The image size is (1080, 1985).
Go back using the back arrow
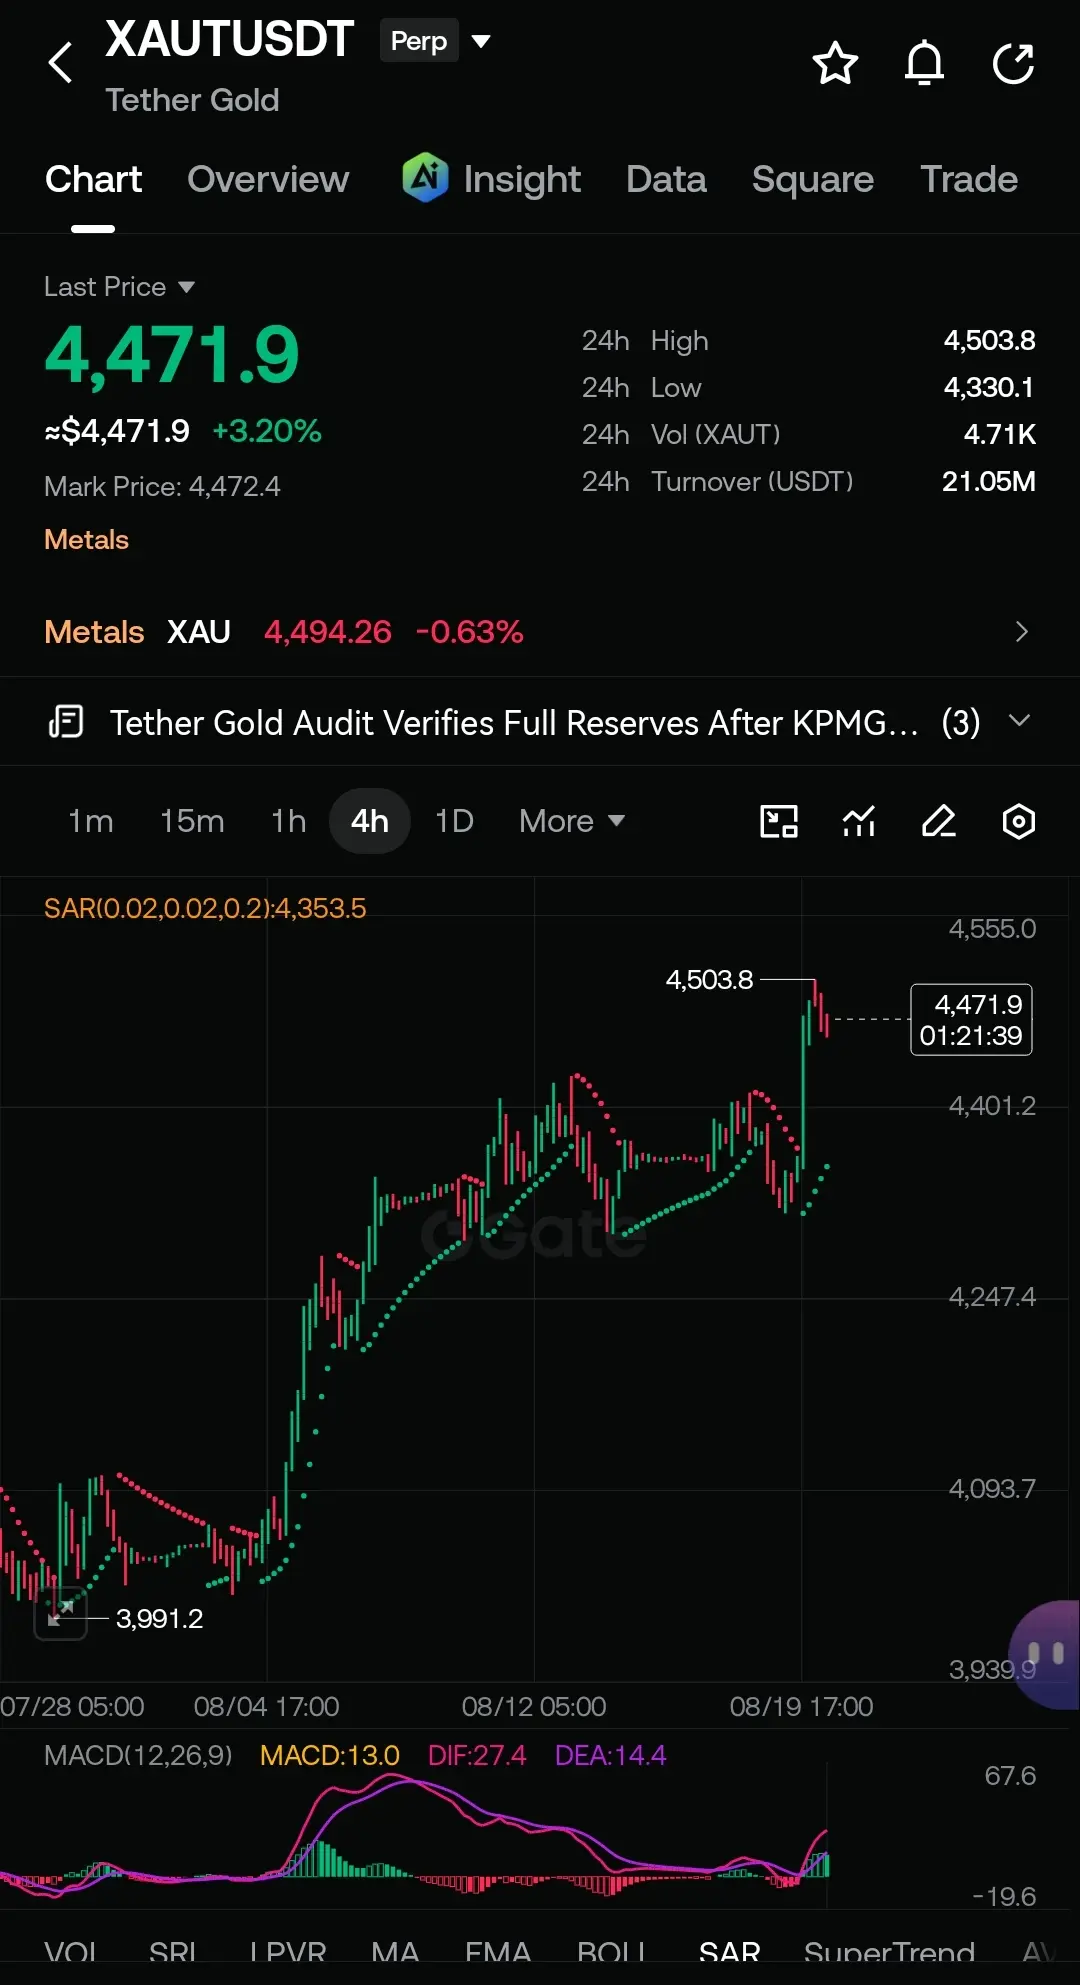point(61,63)
